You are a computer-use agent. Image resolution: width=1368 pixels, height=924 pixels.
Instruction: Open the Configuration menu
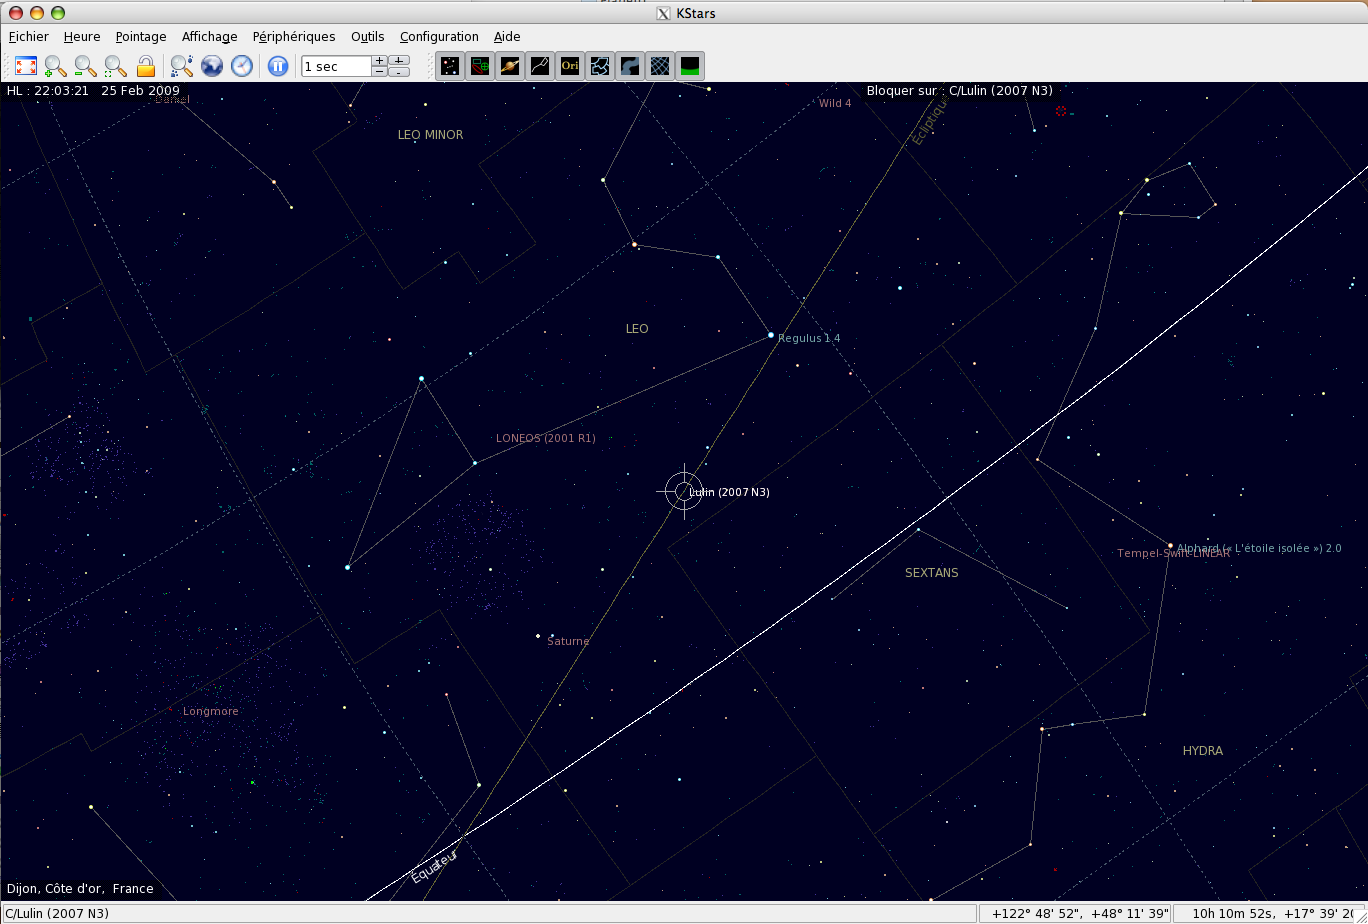pos(439,37)
